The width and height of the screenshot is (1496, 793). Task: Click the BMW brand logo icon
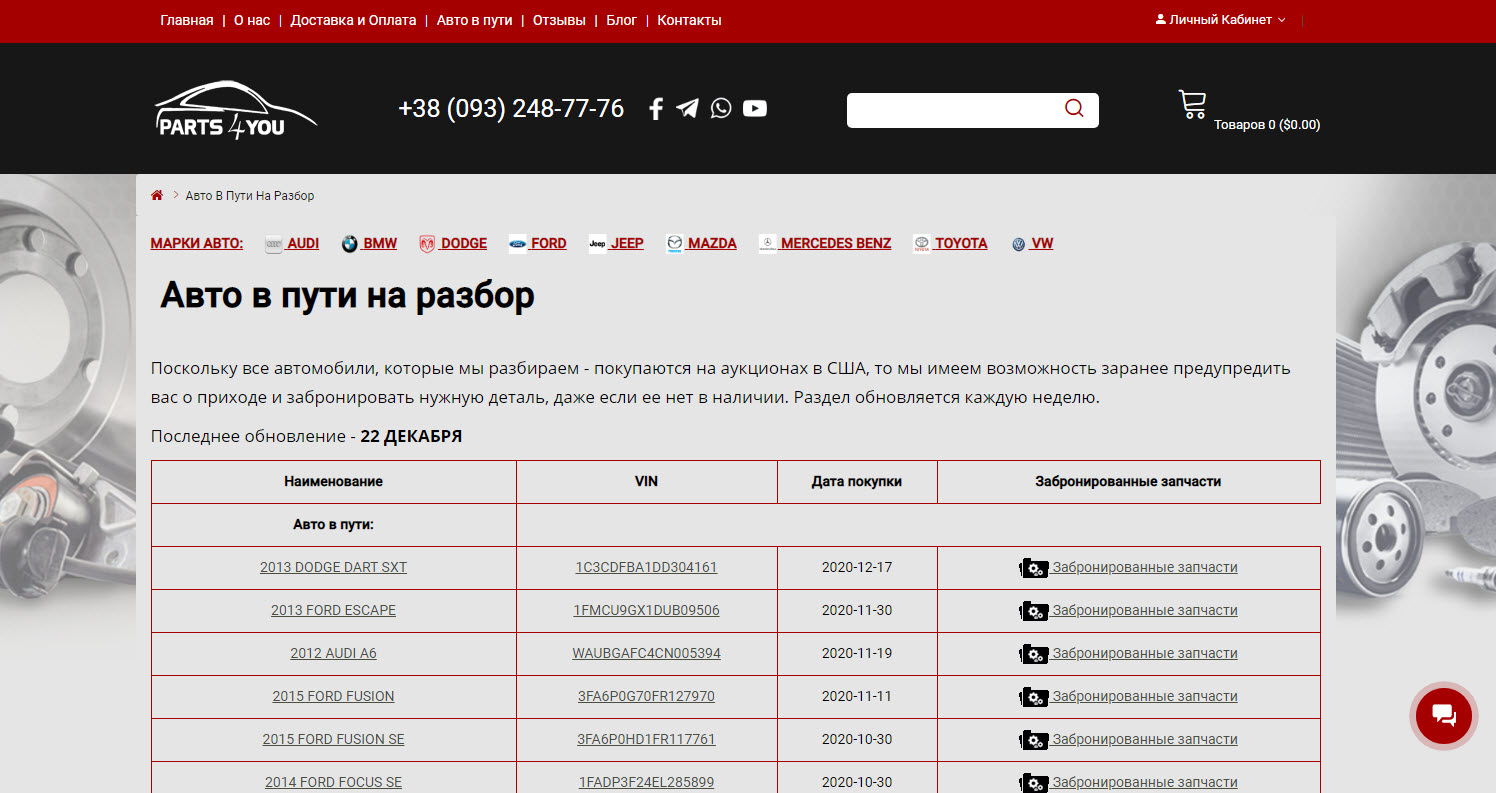tap(349, 242)
